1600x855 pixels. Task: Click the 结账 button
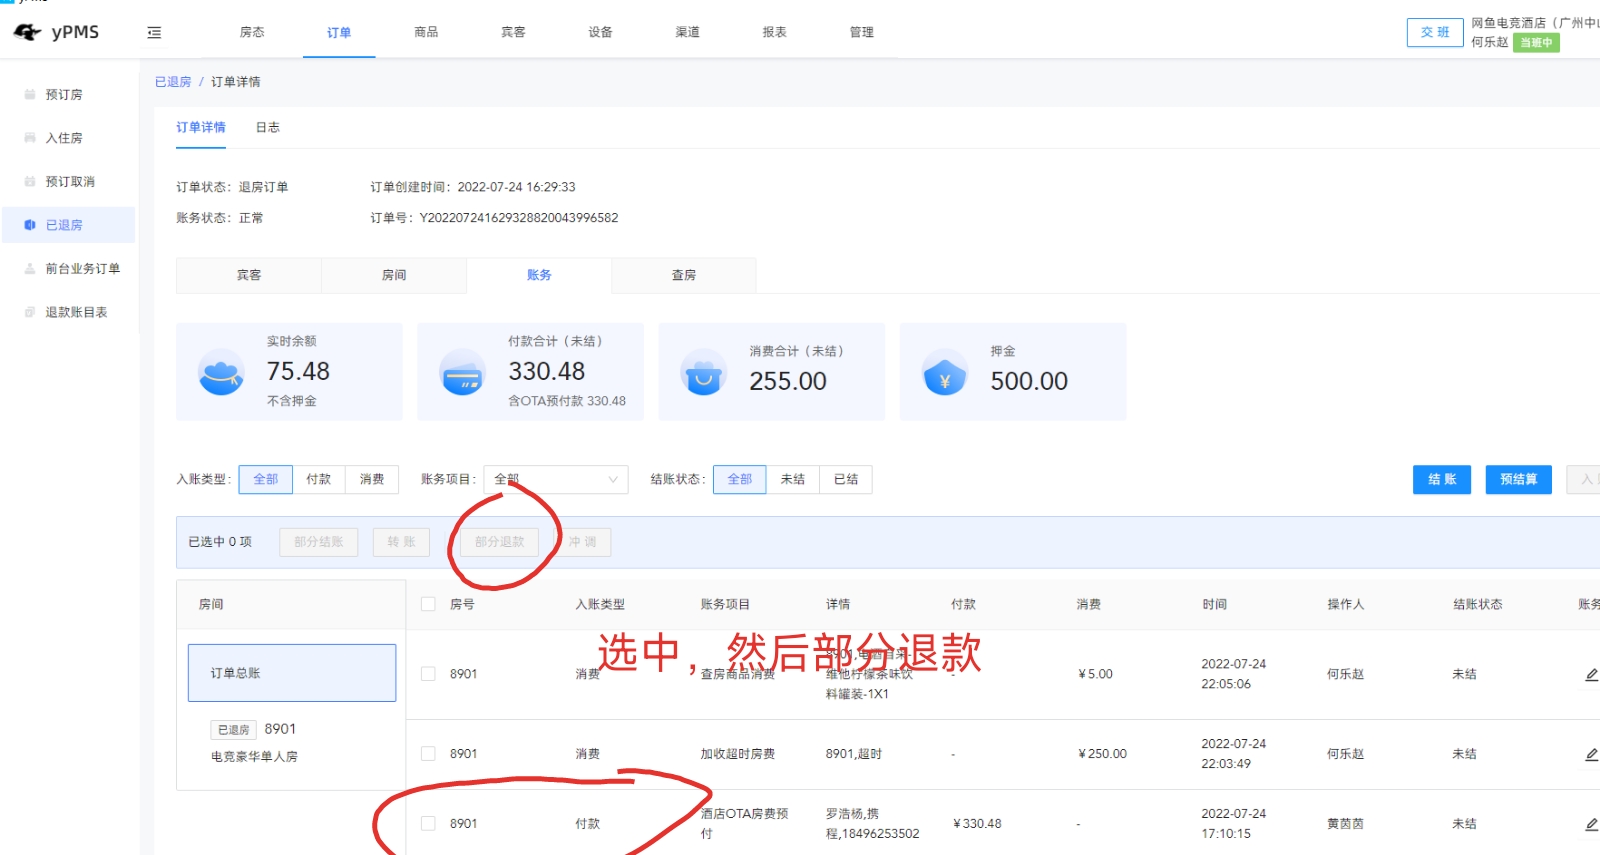1442,480
